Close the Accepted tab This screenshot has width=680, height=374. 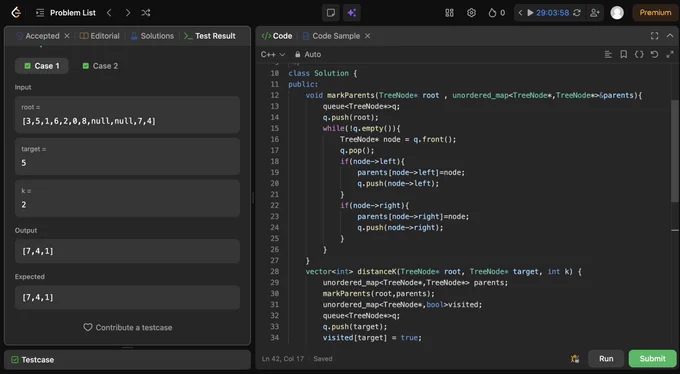pyautogui.click(x=67, y=36)
